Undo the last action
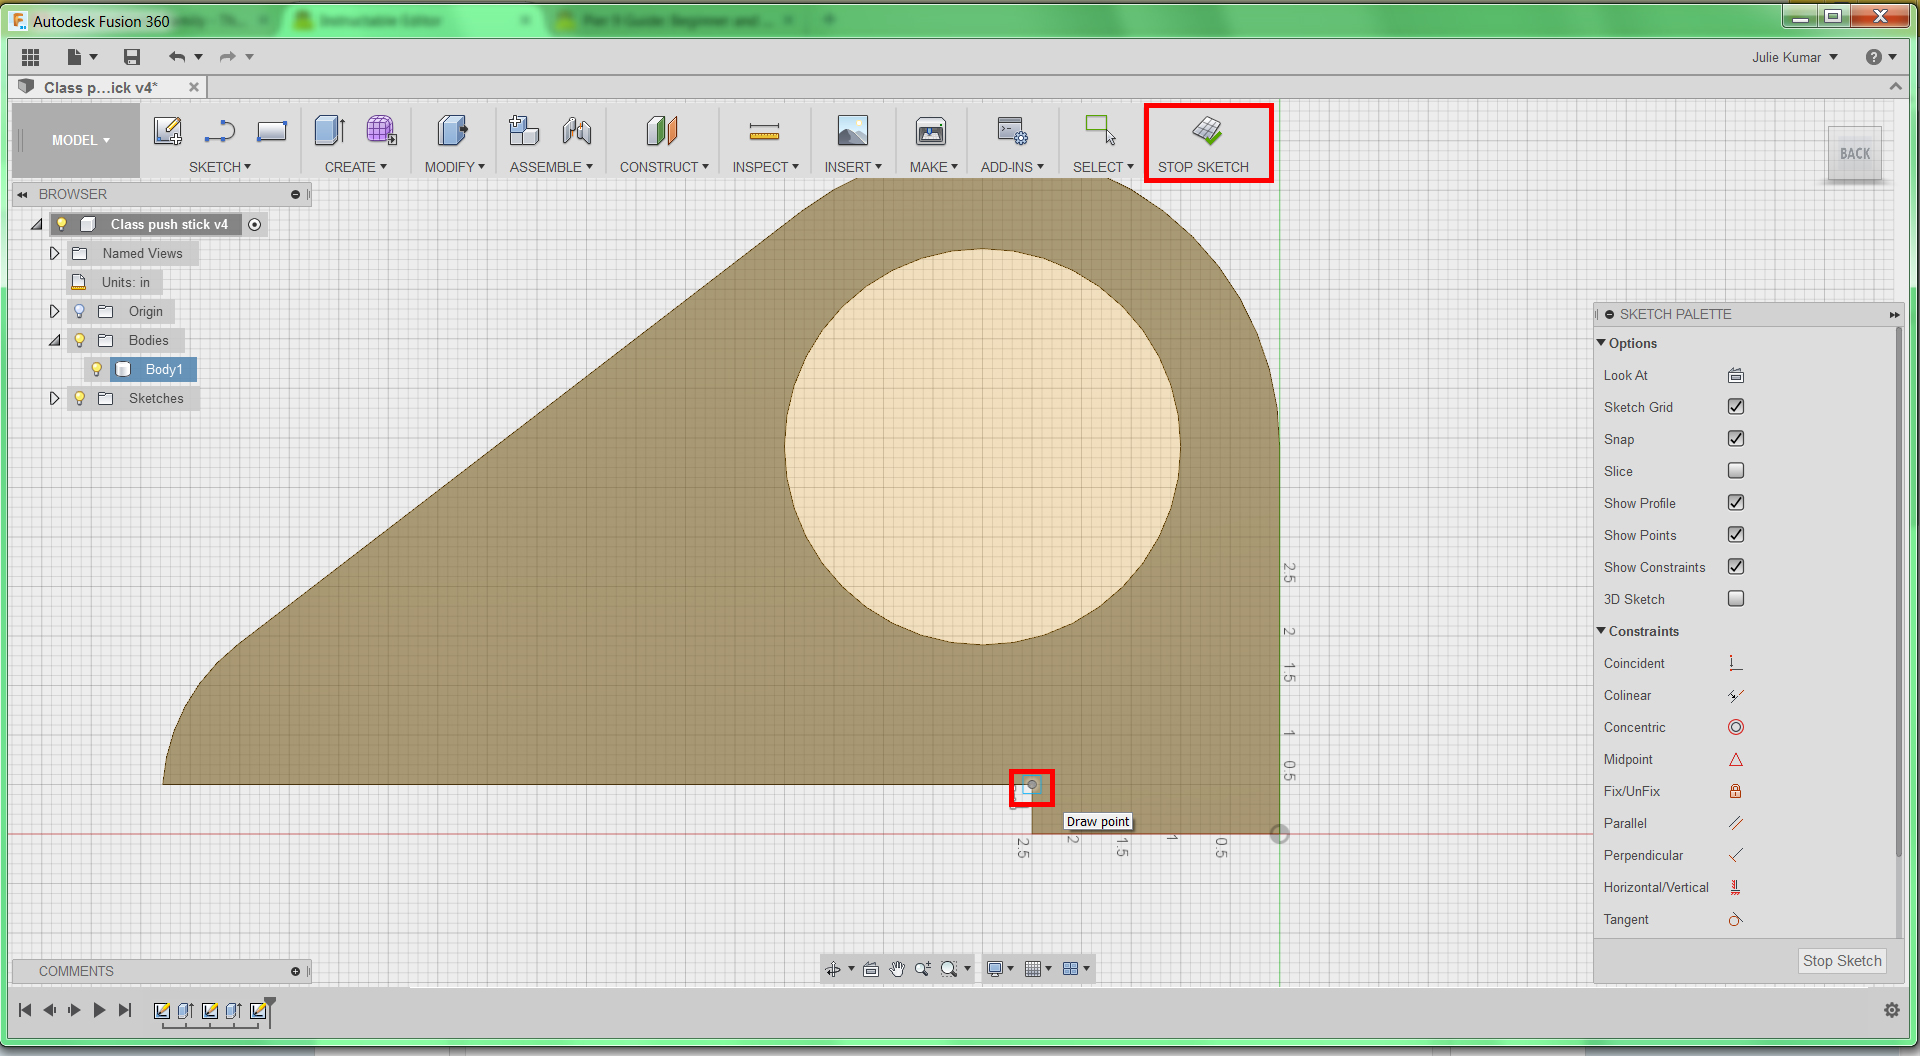Viewport: 1920px width, 1056px height. click(177, 57)
